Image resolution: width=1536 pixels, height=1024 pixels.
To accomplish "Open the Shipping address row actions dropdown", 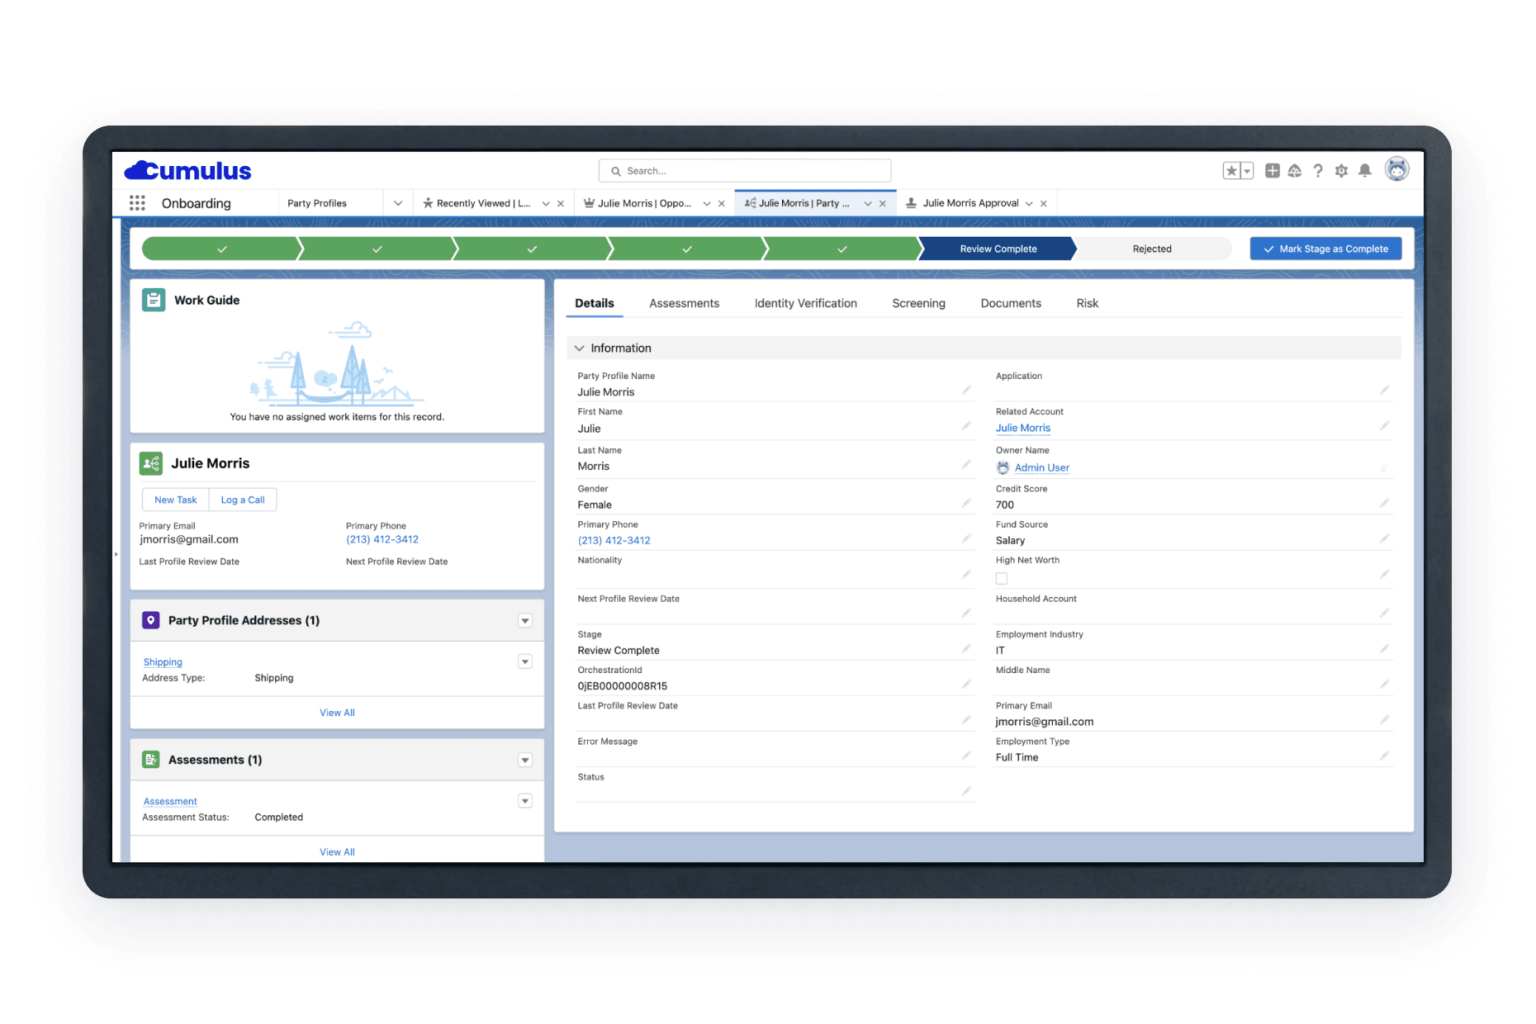I will click(525, 661).
